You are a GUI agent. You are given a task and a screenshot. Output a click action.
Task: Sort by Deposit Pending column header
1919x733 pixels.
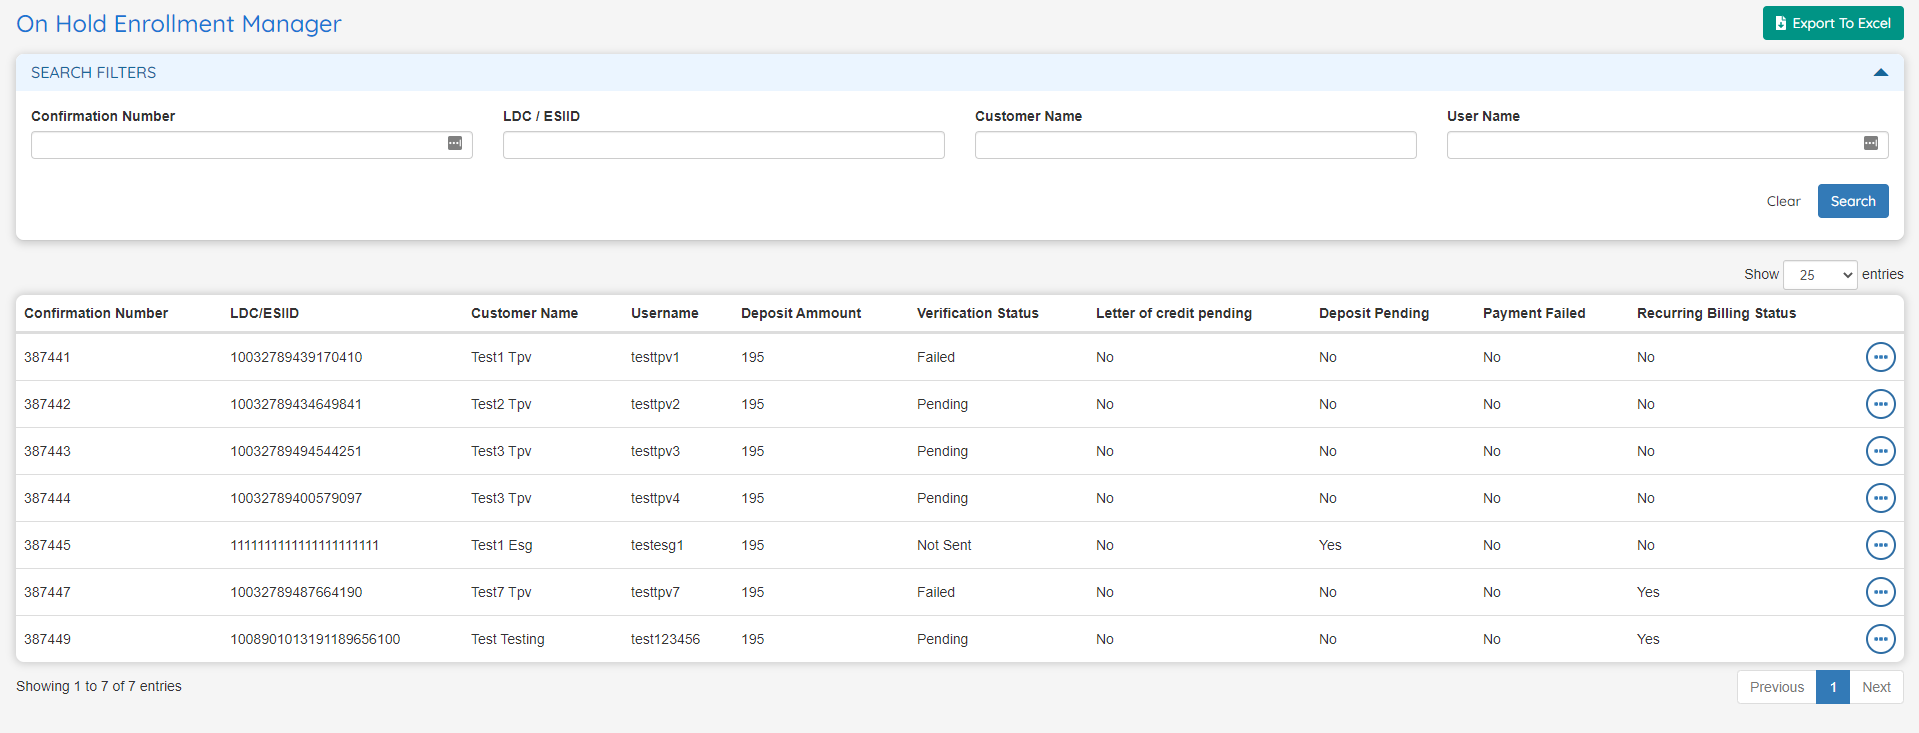pos(1373,313)
